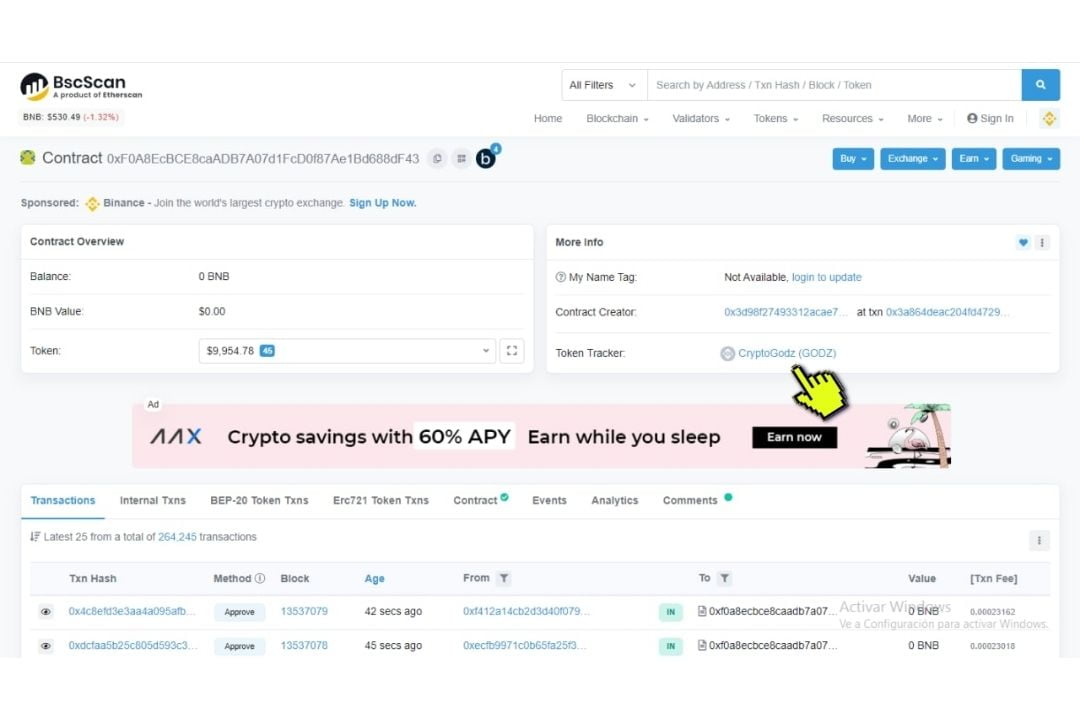1080x720 pixels.
Task: Switch to BEP-20 Token Txns tab
Action: tap(259, 501)
